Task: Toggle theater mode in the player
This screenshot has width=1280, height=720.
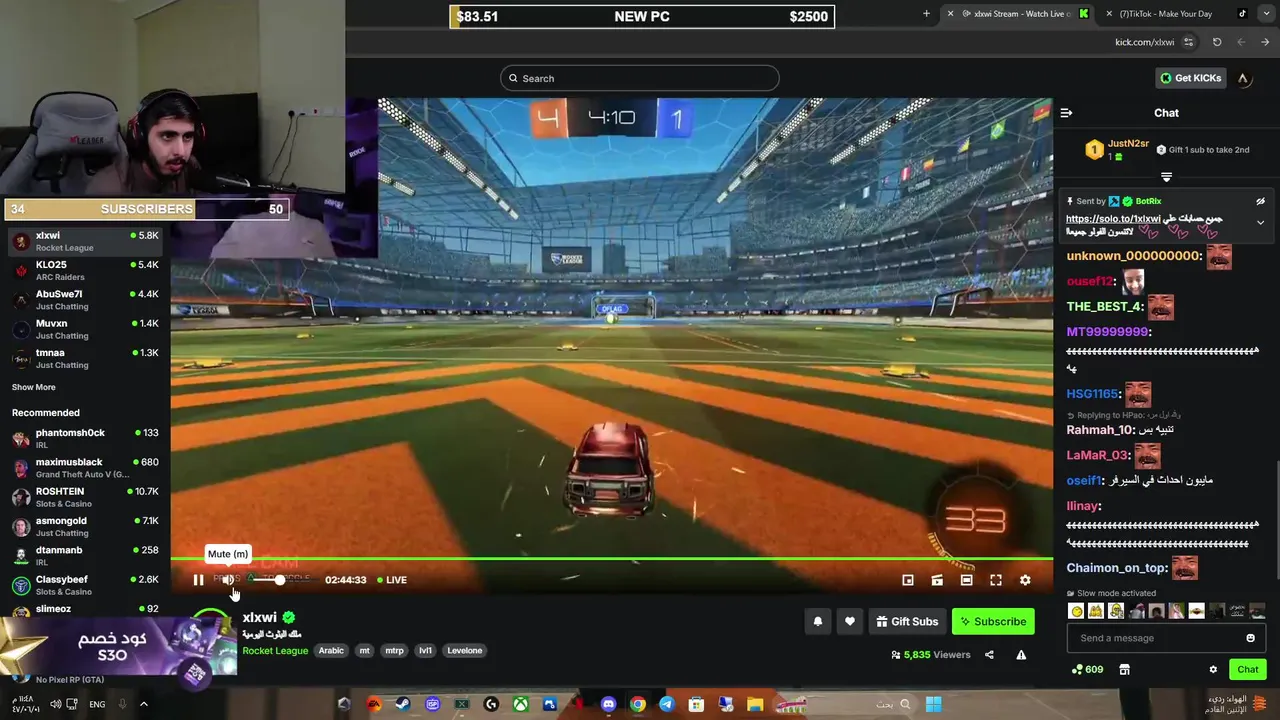Action: click(966, 580)
